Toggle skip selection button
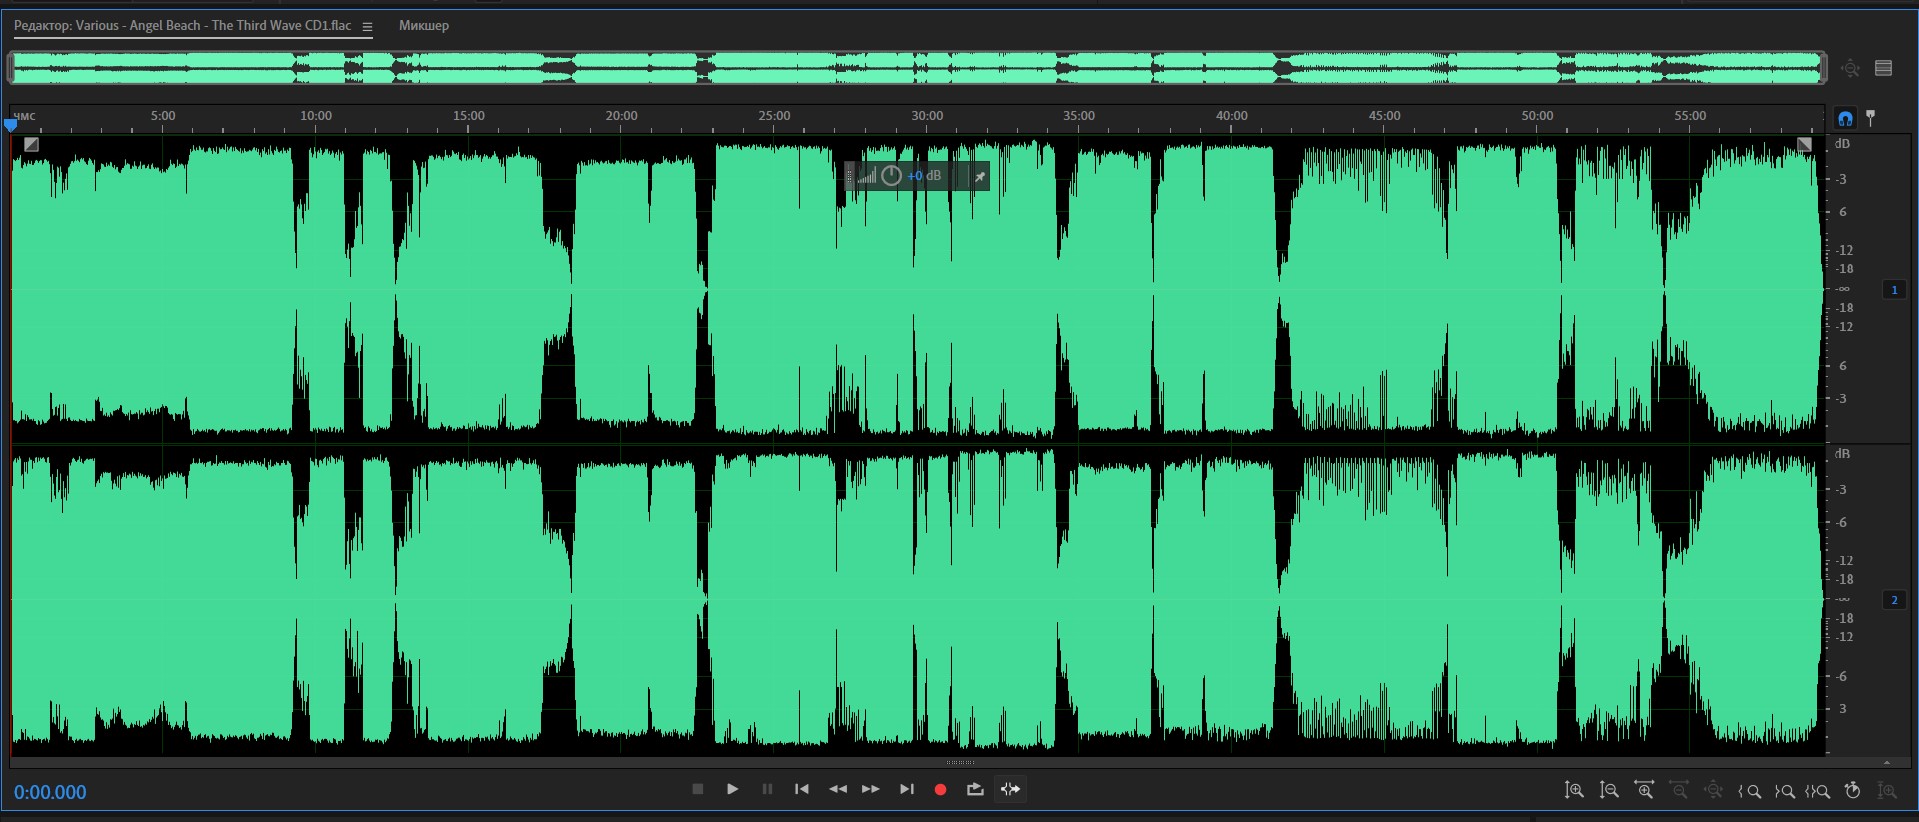This screenshot has height=822, width=1919. (x=1011, y=790)
